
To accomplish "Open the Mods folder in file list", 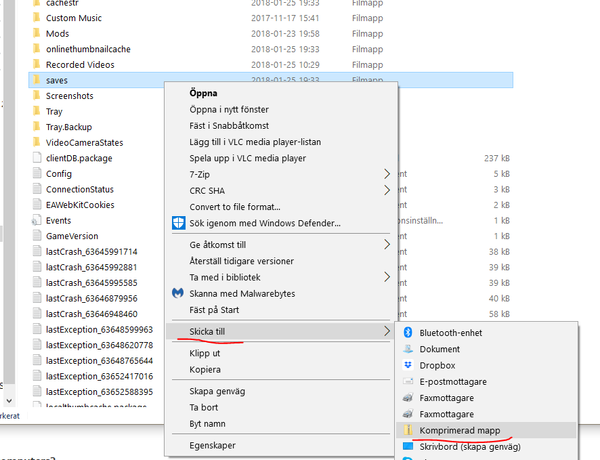I will click(57, 33).
